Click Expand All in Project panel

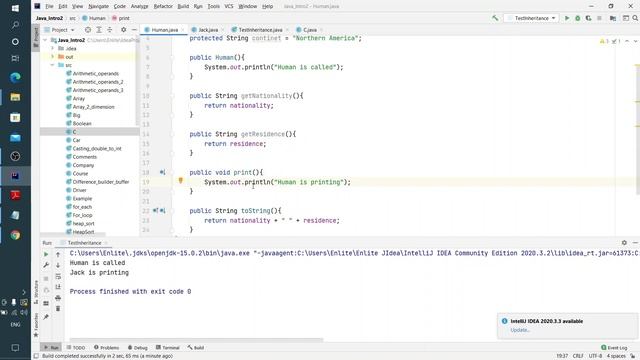tap(99, 30)
